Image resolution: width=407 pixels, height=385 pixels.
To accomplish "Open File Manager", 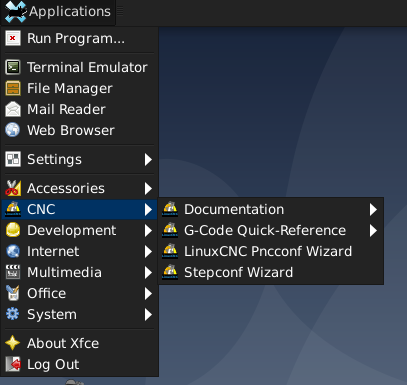I will pos(80,88).
